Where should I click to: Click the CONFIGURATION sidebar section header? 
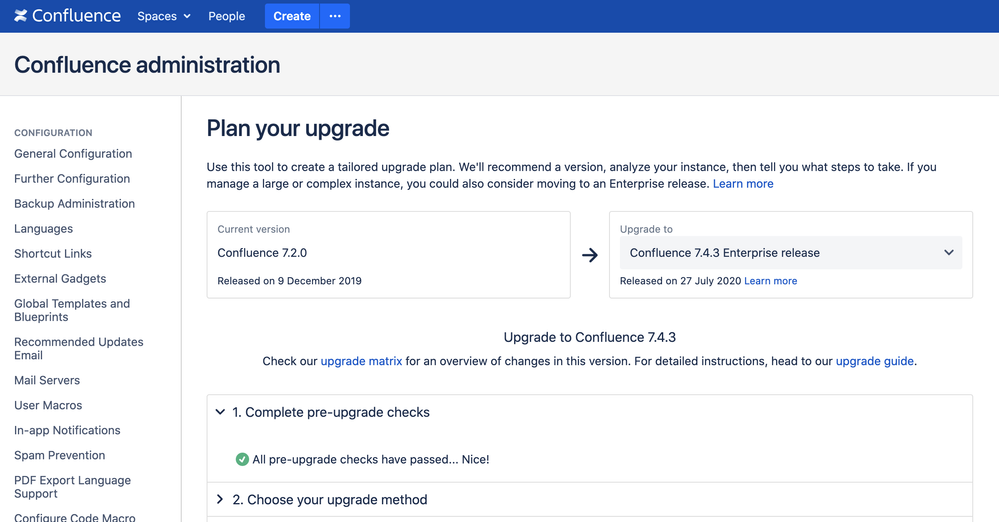pyautogui.click(x=53, y=133)
